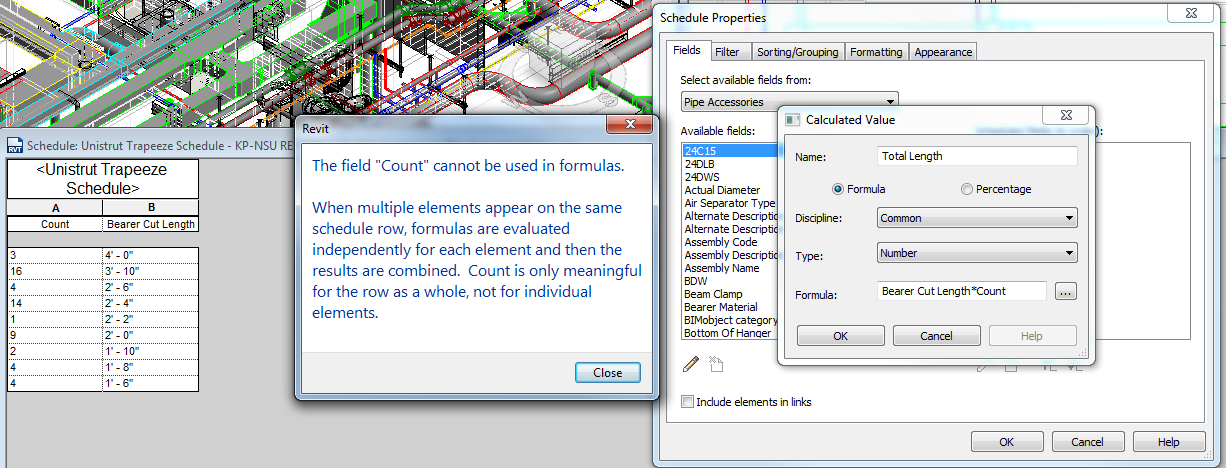The width and height of the screenshot is (1226, 468).
Task: Click the 1' - 10" length cell
Action: pos(150,351)
